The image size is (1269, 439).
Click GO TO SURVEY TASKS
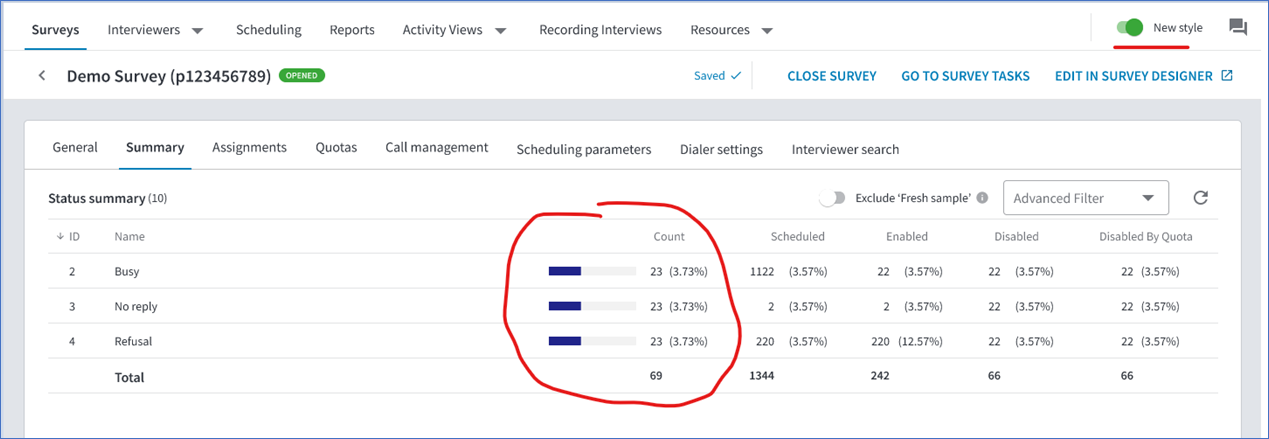click(x=965, y=76)
